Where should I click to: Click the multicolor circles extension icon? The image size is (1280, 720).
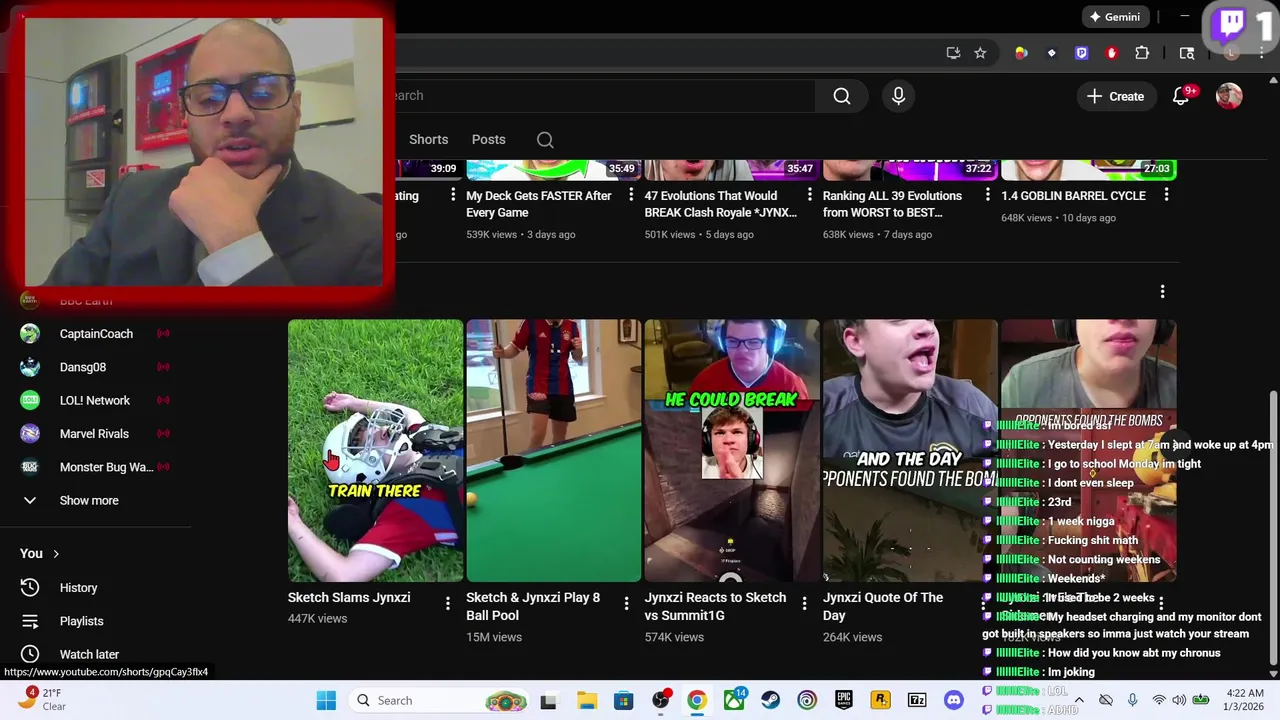[1021, 53]
